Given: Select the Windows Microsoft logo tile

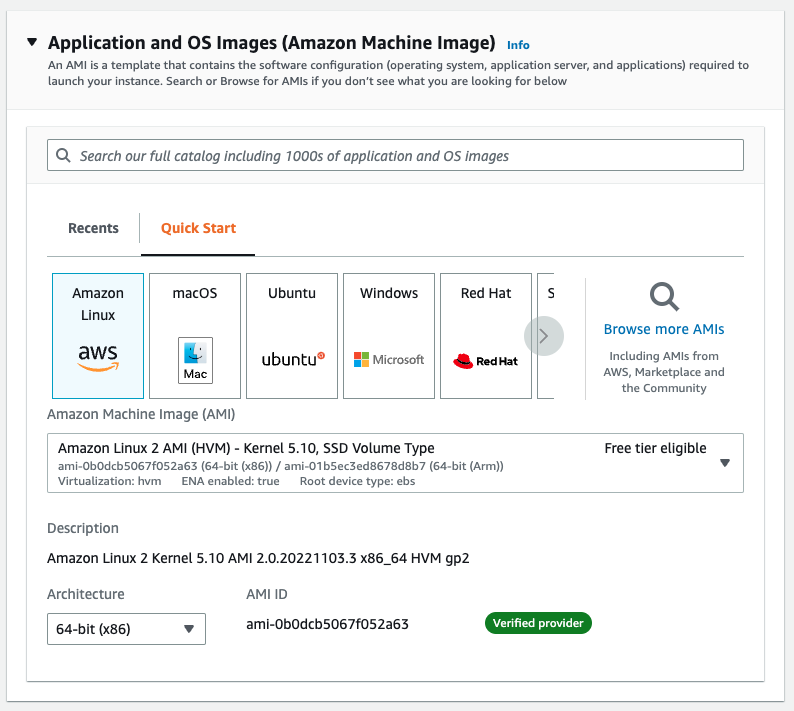Looking at the screenshot, I should [x=389, y=336].
